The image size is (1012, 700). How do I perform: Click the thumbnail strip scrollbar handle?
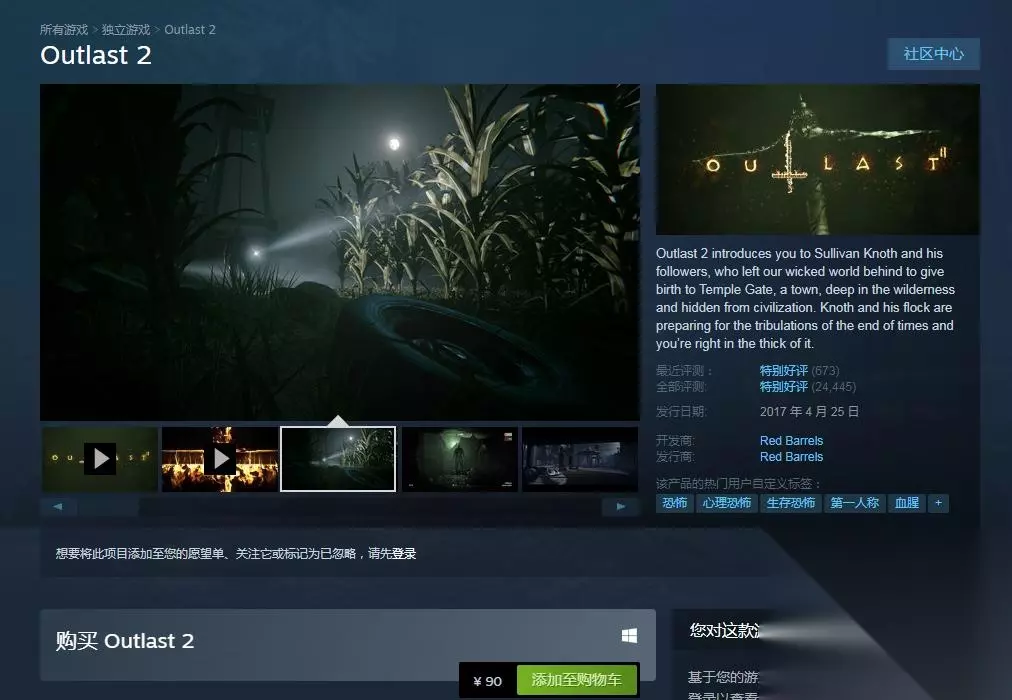[x=108, y=507]
